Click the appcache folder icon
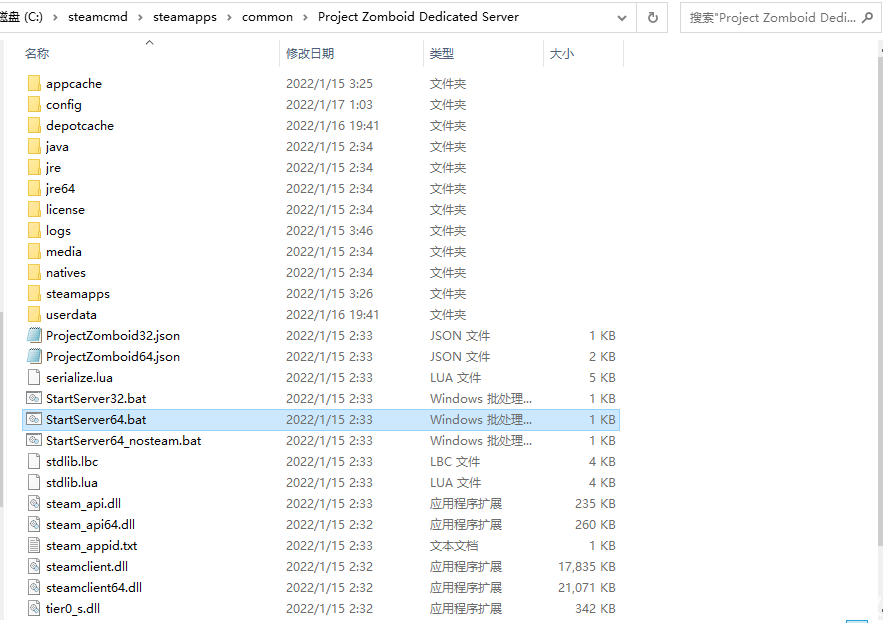883x623 pixels. [34, 83]
